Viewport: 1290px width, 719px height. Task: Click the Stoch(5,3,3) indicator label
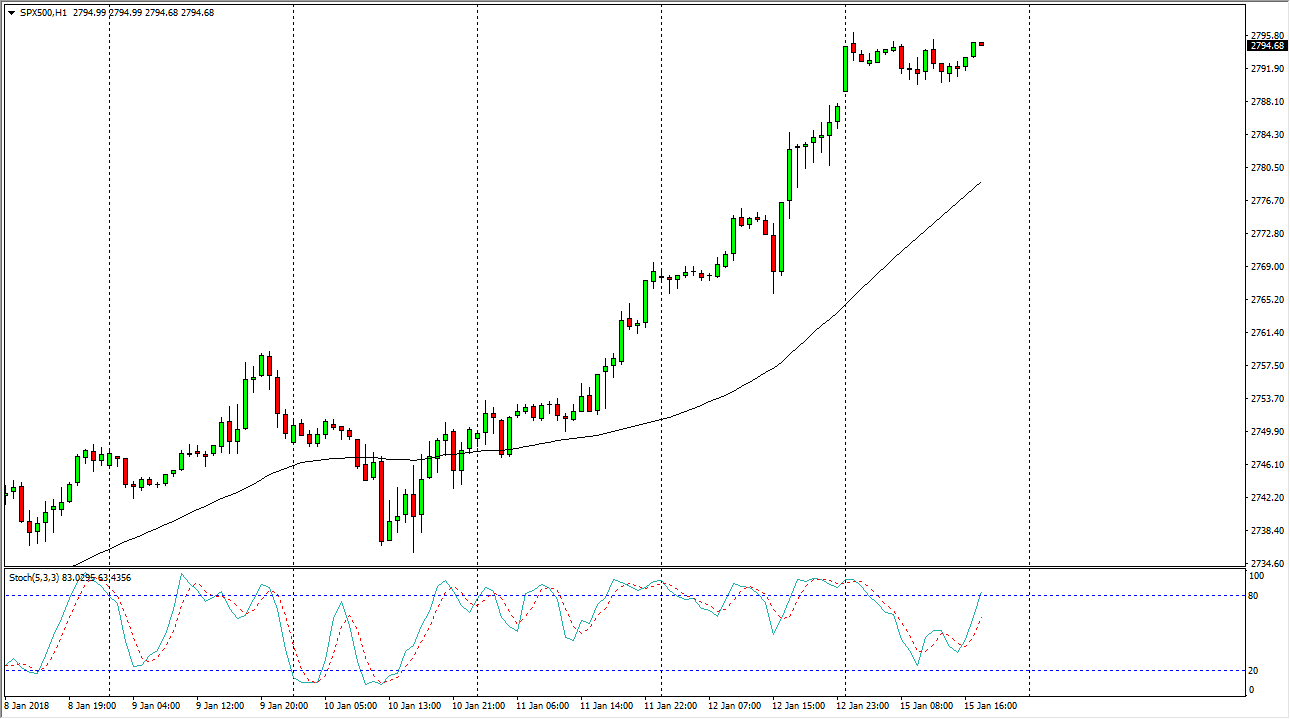tap(40, 577)
